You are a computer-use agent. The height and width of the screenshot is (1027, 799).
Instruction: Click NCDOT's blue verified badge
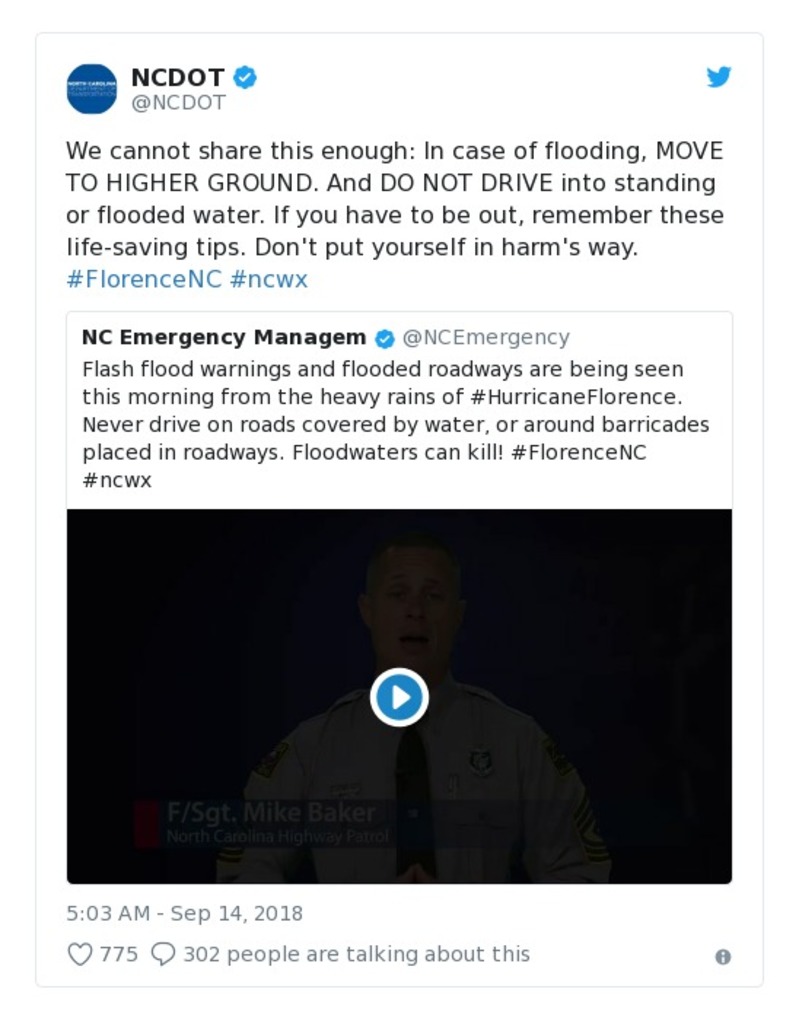[x=245, y=77]
